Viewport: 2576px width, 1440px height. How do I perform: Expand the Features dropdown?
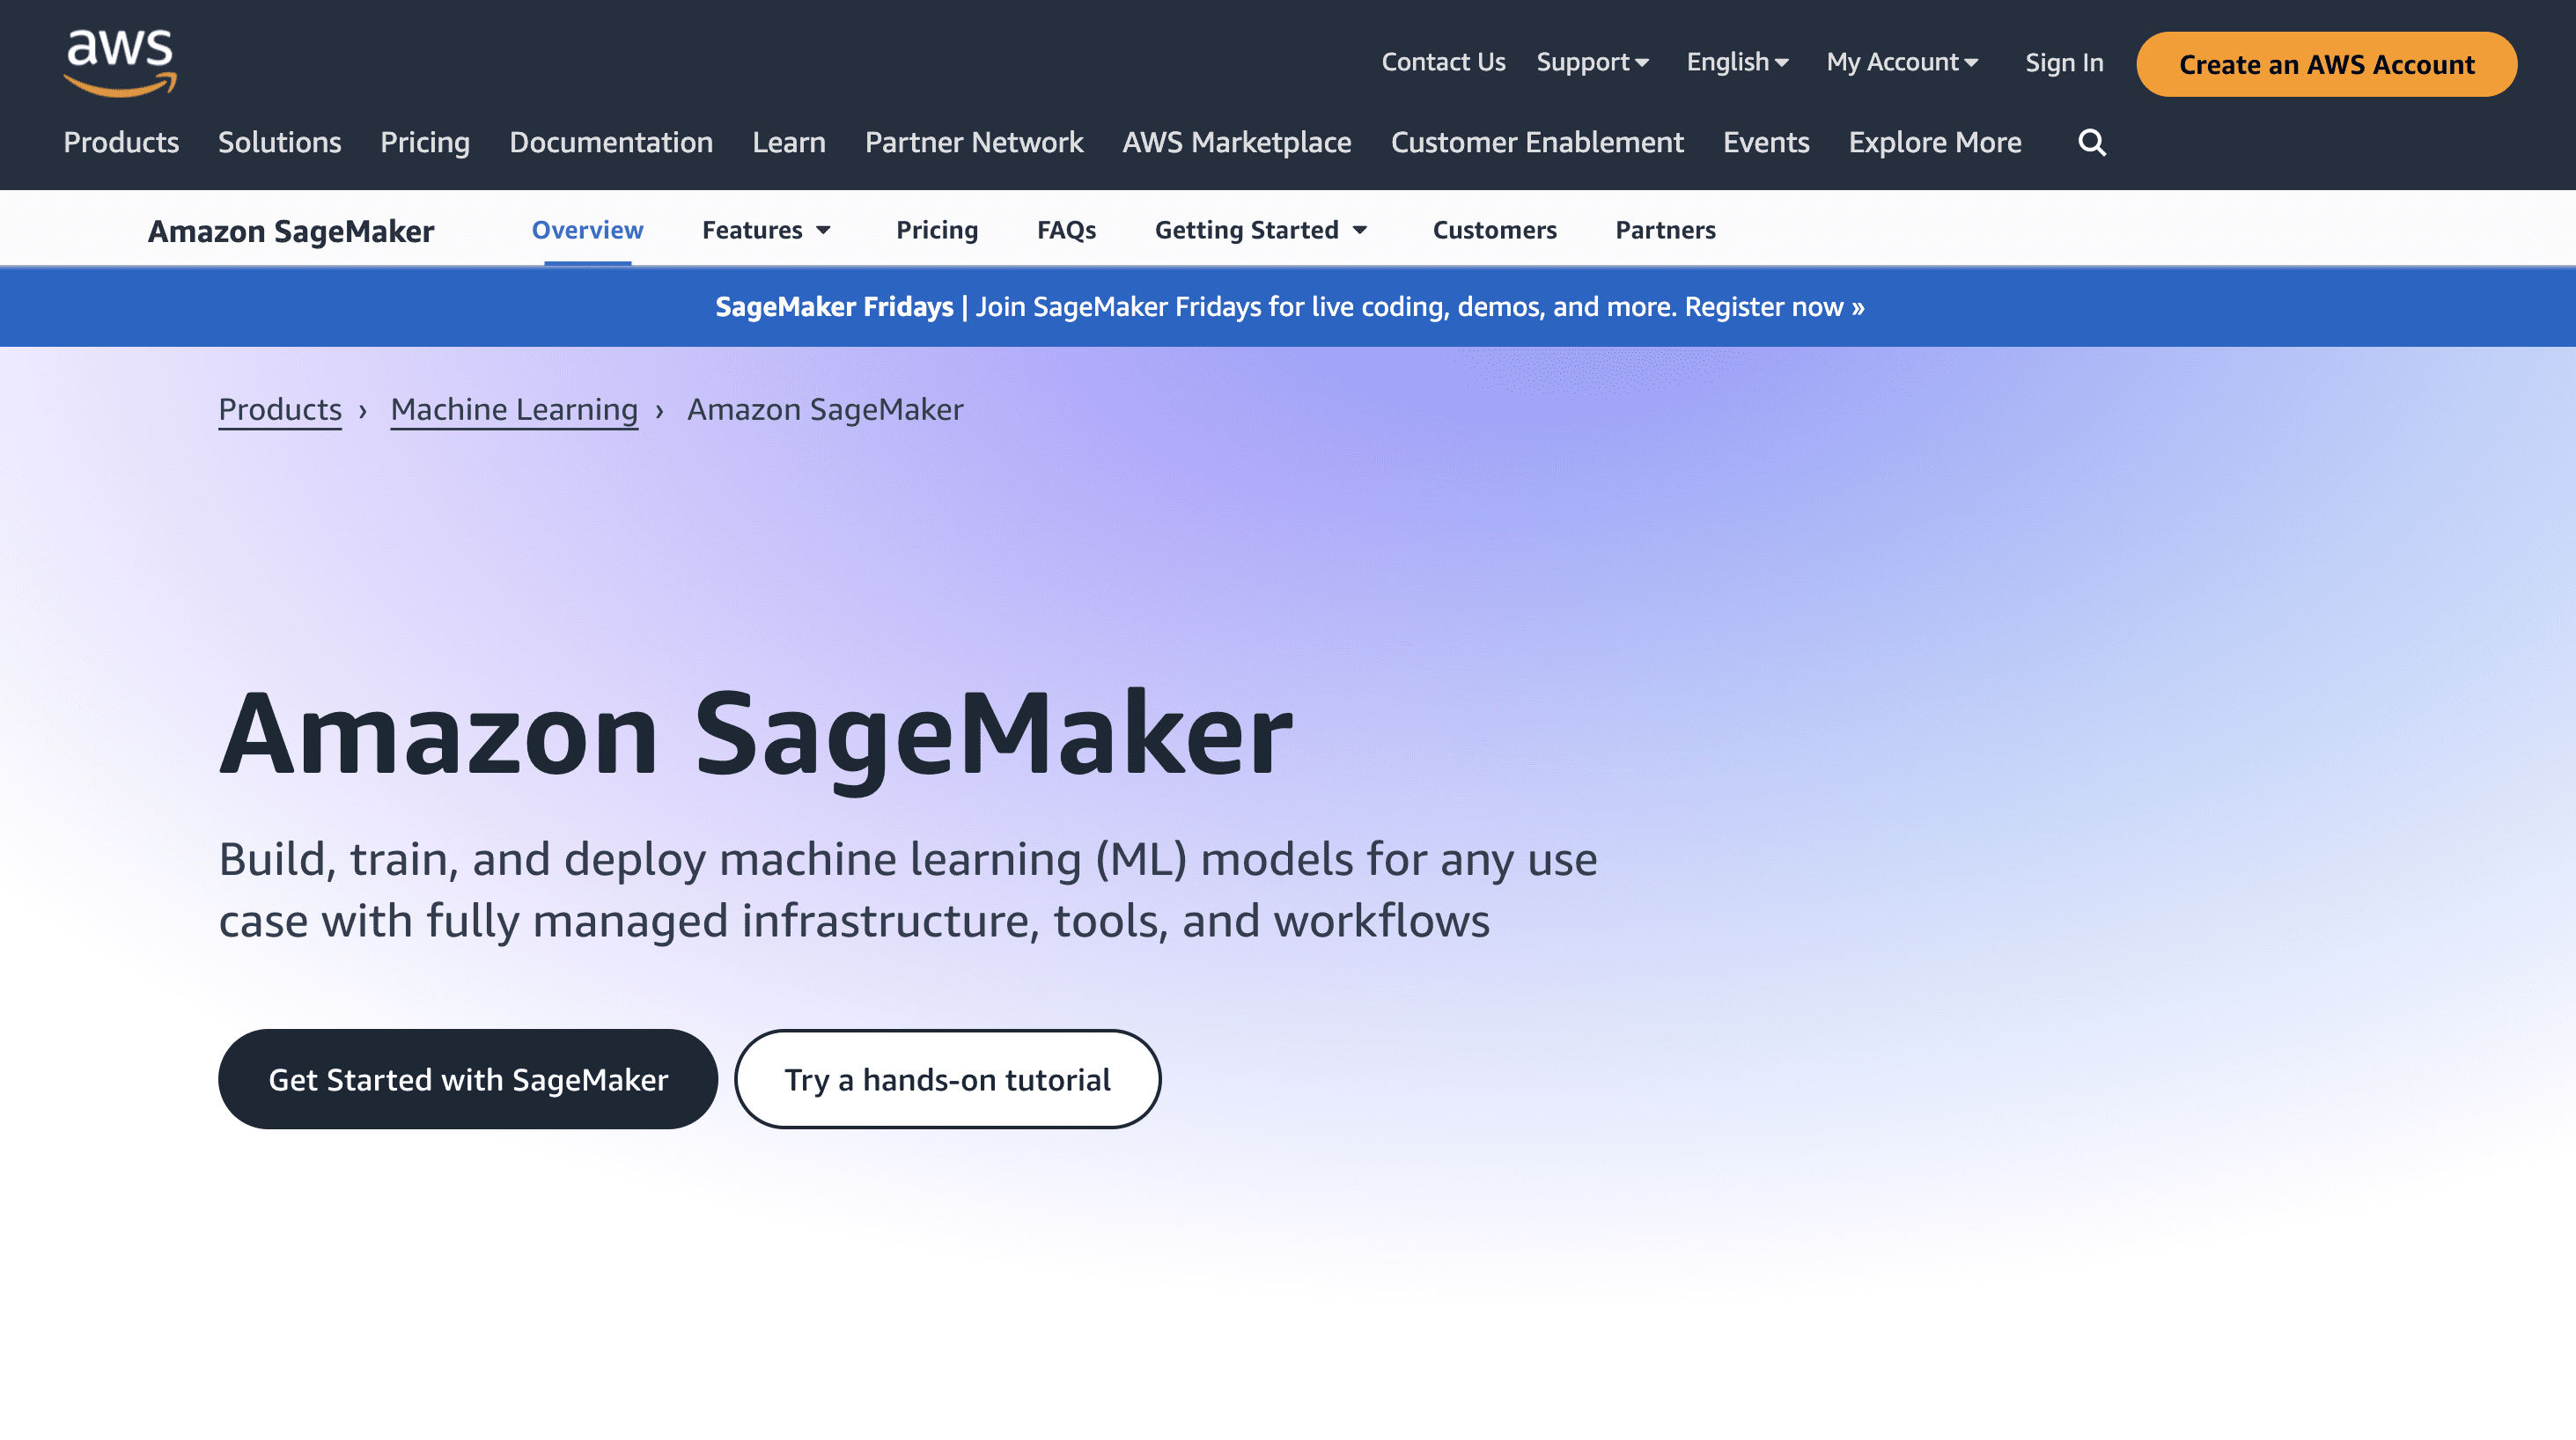pos(766,230)
